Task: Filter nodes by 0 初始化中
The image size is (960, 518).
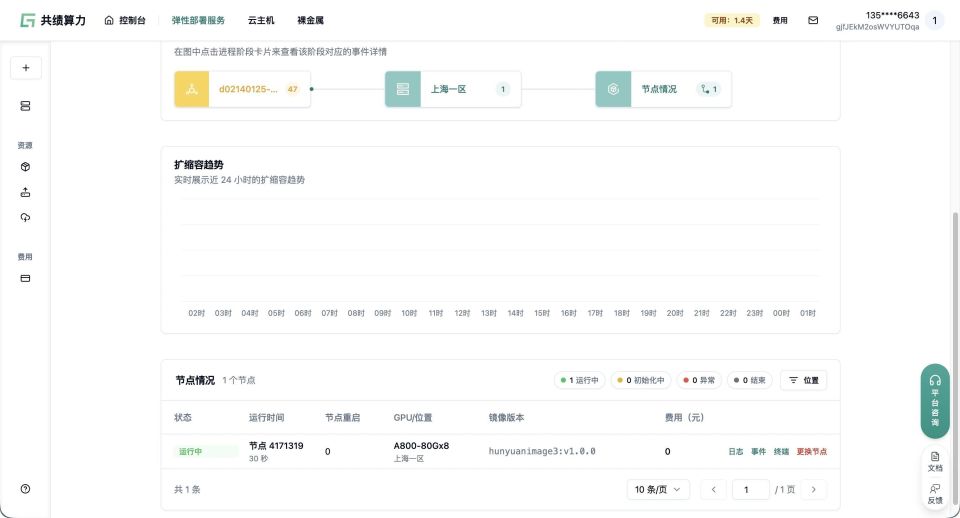Action: coord(641,380)
